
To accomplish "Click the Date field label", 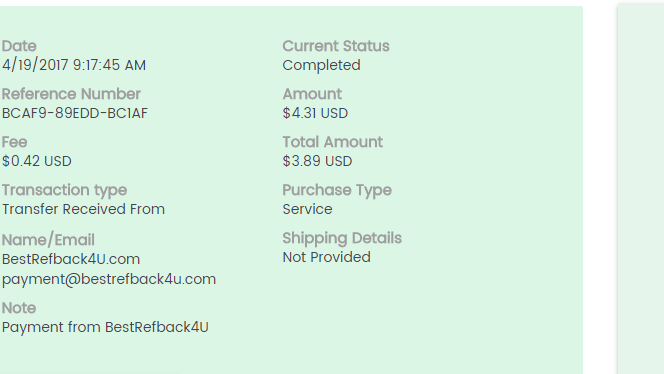I will click(x=19, y=46).
